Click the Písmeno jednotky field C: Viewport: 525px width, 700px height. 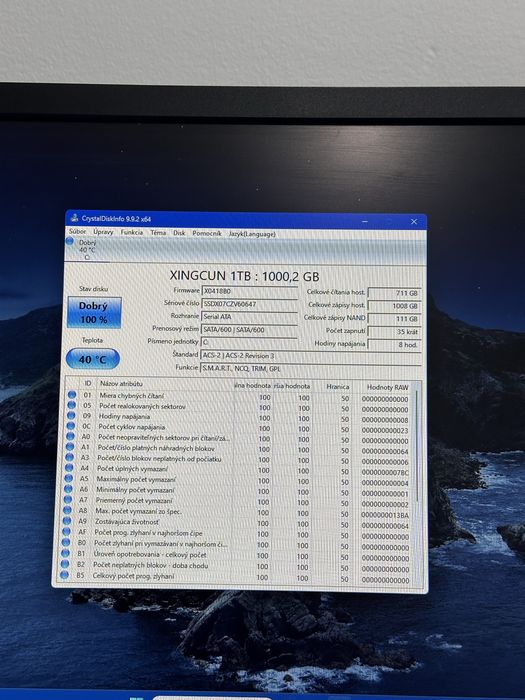[250, 342]
